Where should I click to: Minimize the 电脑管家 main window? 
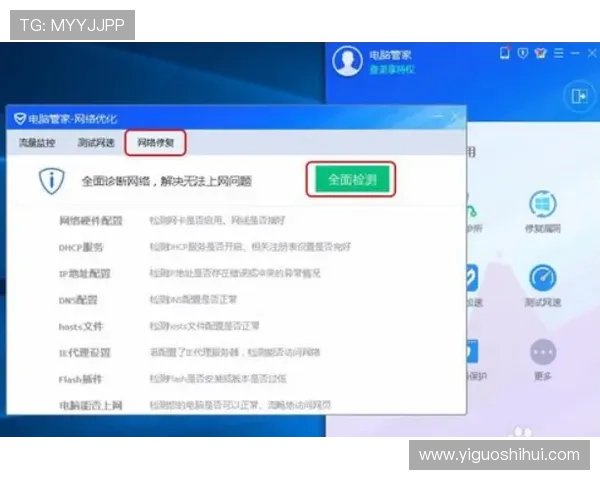tap(575, 53)
